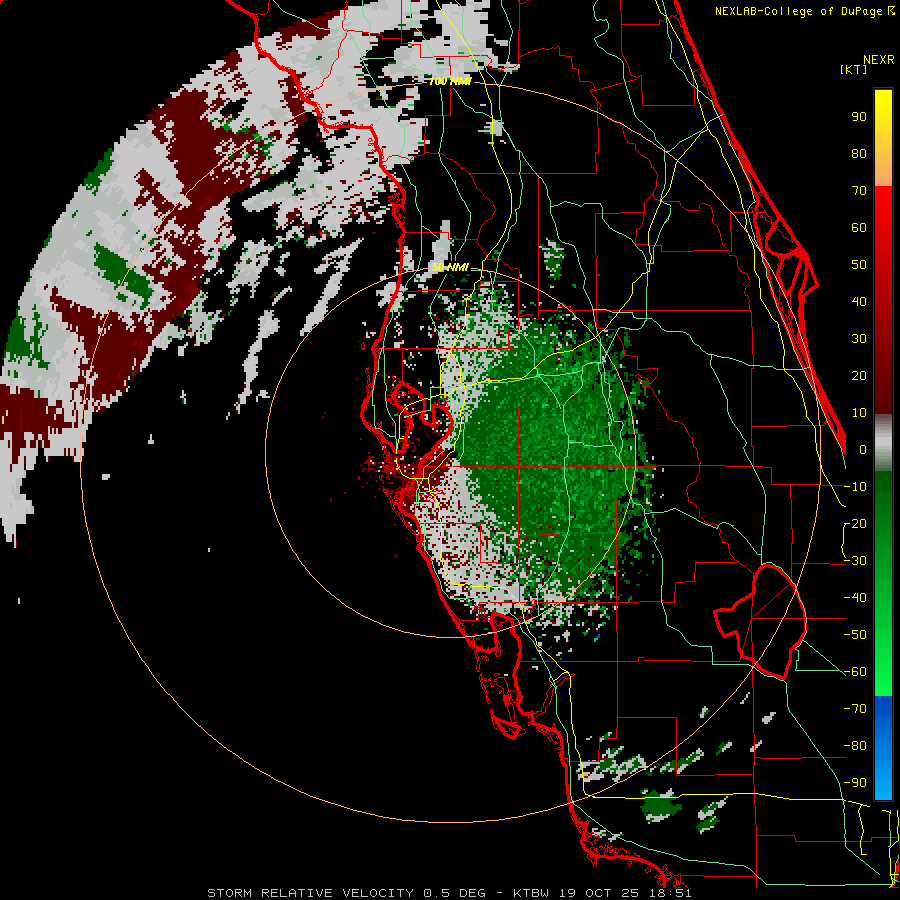
Task: Click the -40 value on velocity scale
Action: click(x=855, y=598)
